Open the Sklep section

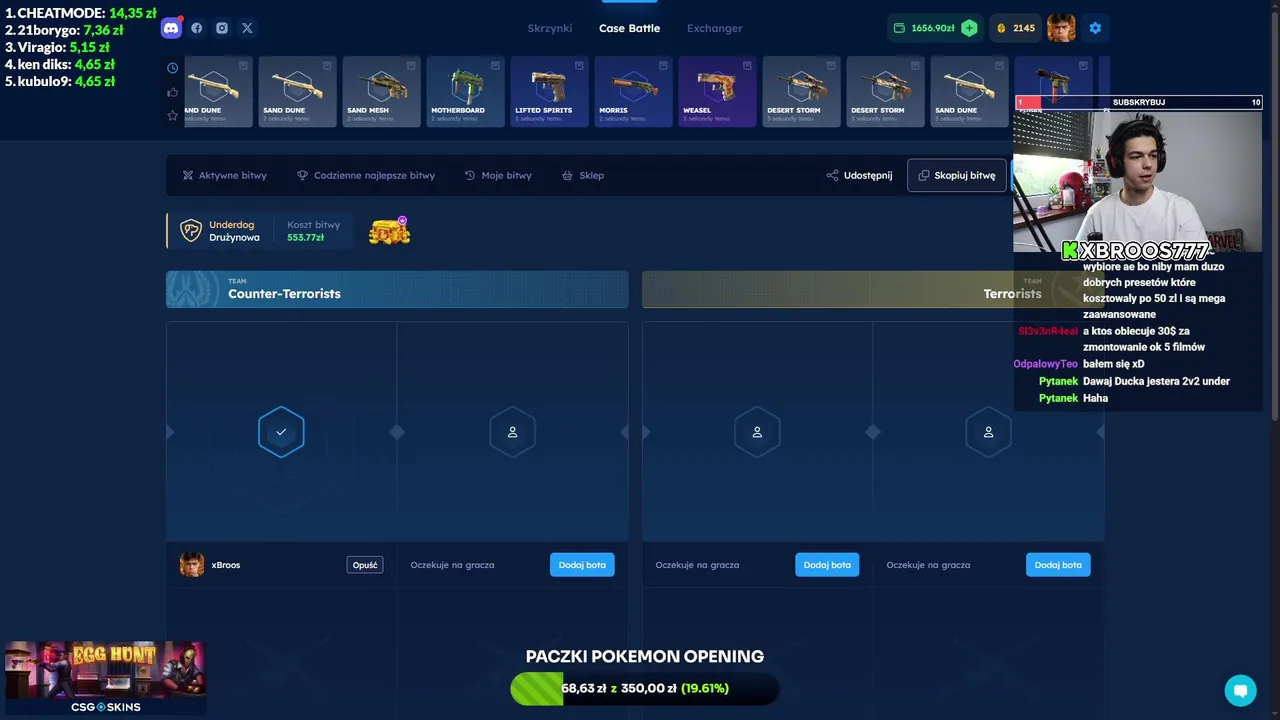coord(583,175)
